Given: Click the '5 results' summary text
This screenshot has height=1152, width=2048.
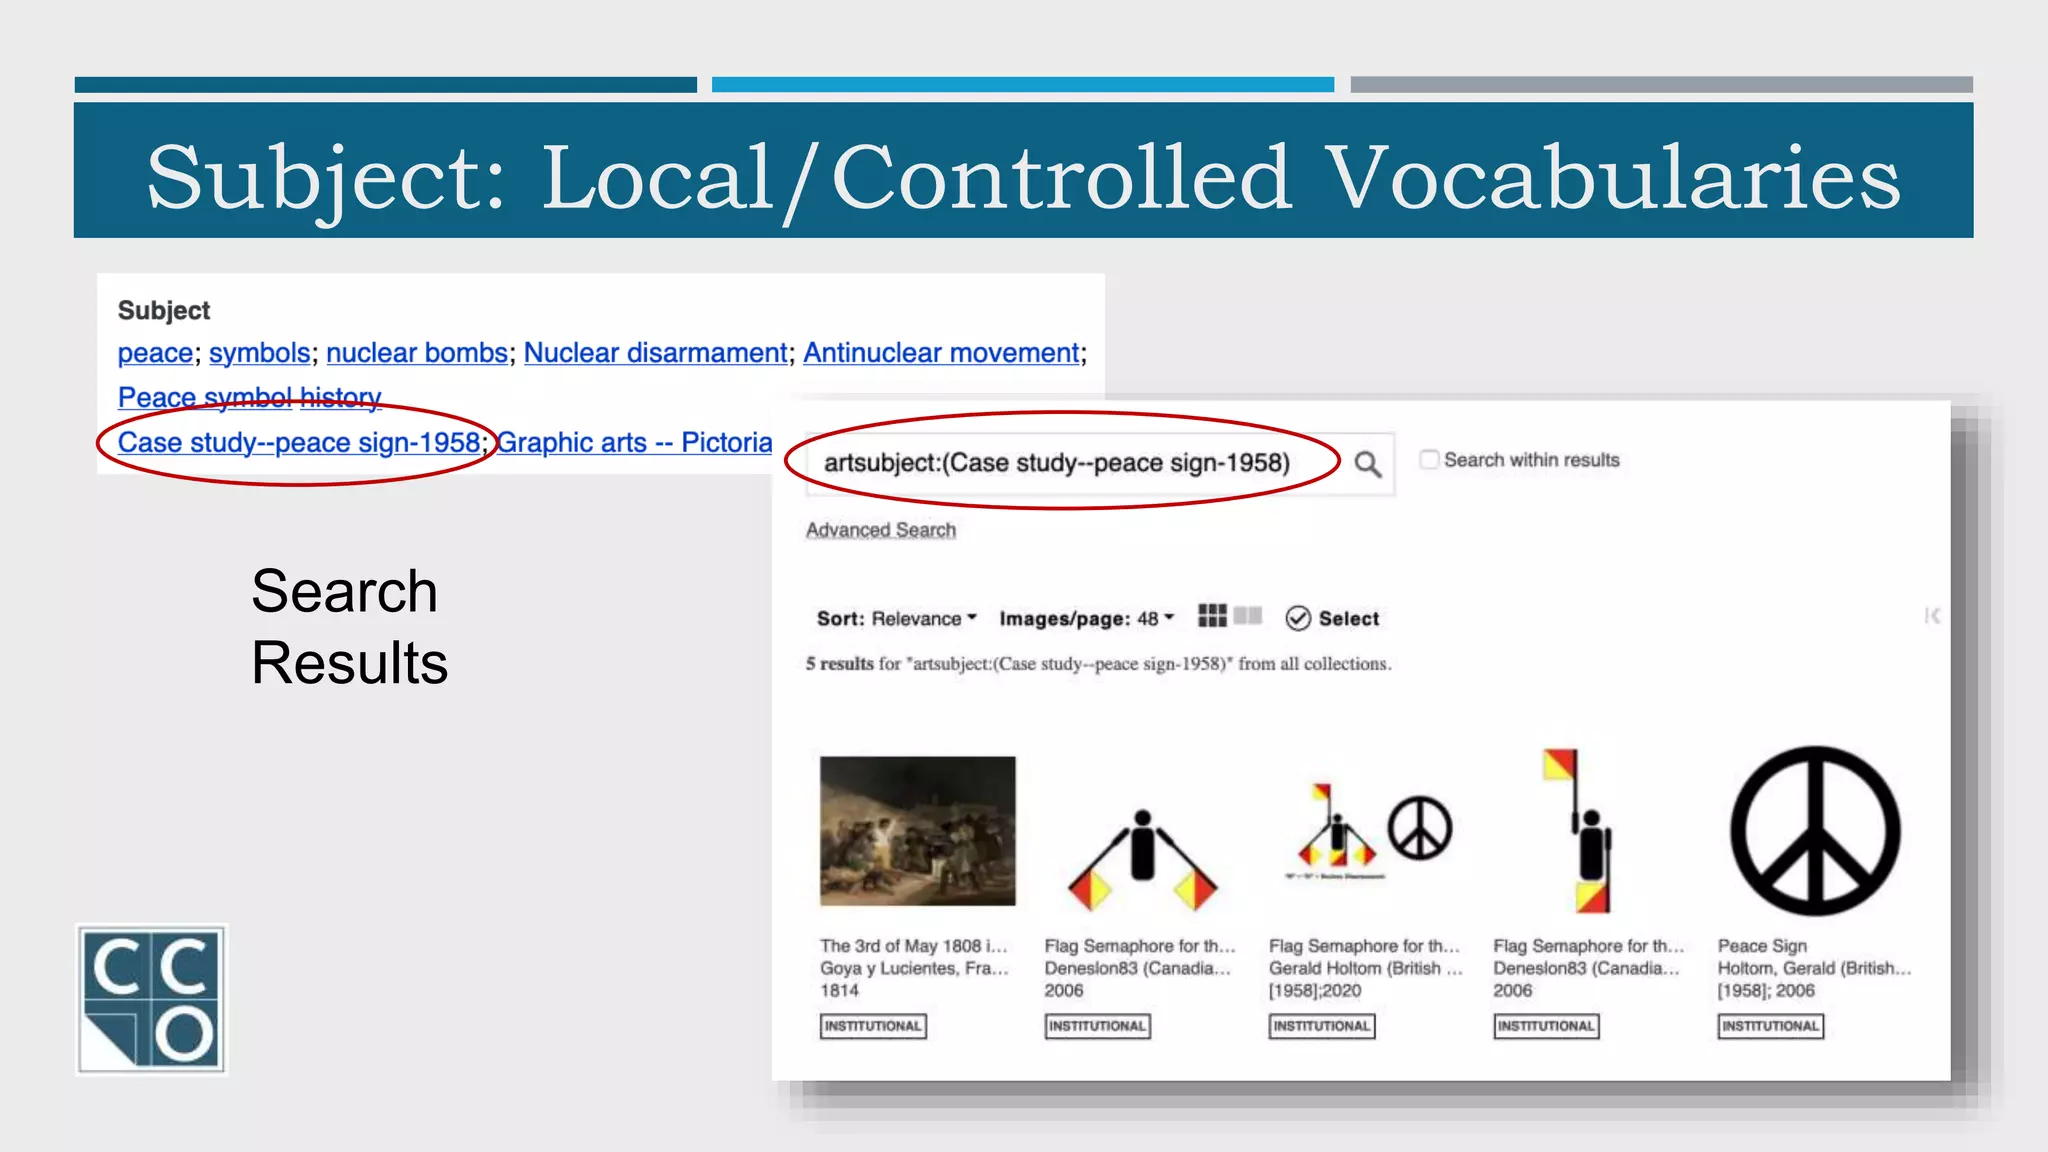Looking at the screenshot, I should pos(840,664).
